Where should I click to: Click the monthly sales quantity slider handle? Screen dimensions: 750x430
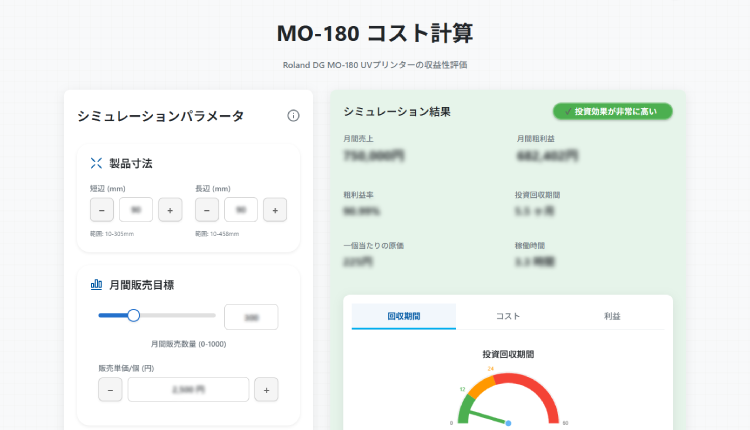click(x=133, y=315)
